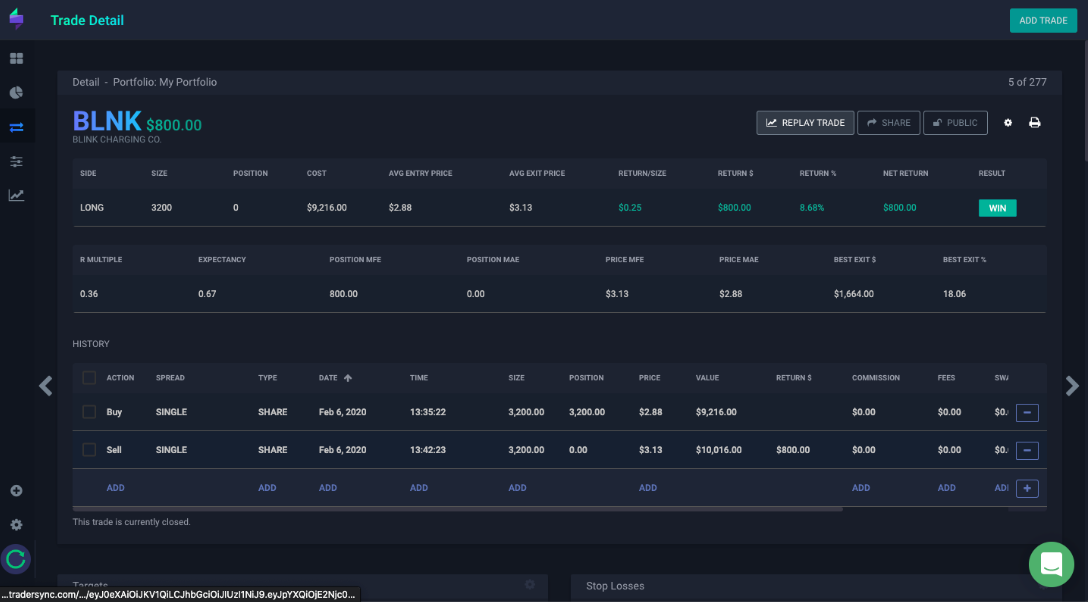Click the ADD TRADE button
This screenshot has height=602, width=1088.
[x=1043, y=21]
